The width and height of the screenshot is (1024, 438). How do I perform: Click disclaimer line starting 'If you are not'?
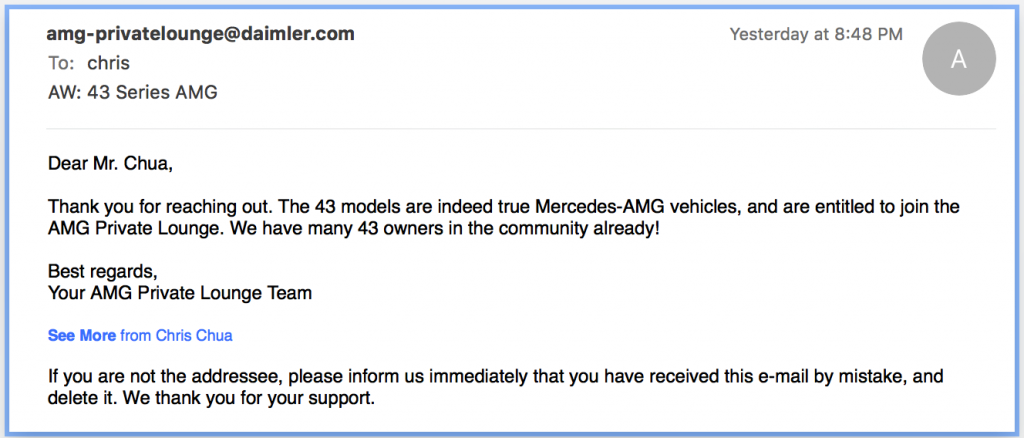pyautogui.click(x=496, y=377)
